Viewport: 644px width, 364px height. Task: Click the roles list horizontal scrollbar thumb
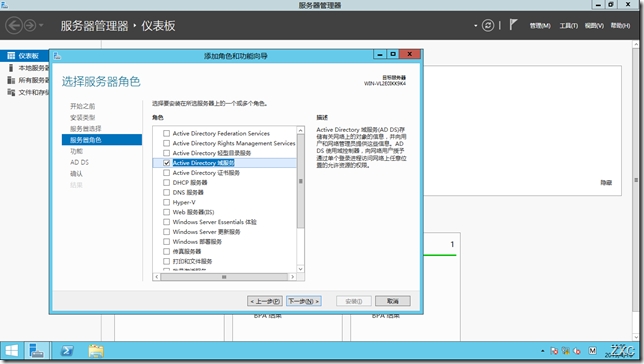click(224, 277)
